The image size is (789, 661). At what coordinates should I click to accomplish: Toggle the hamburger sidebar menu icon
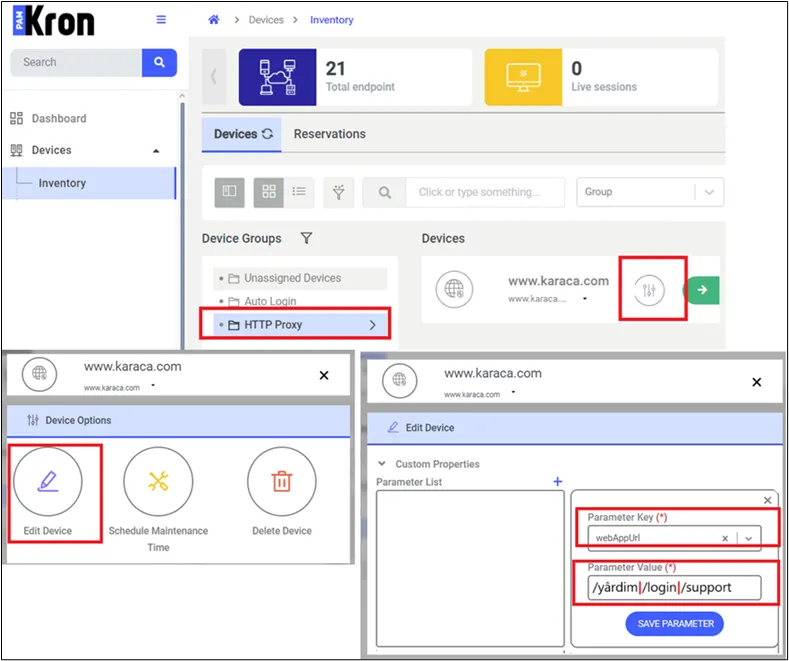pyautogui.click(x=161, y=20)
